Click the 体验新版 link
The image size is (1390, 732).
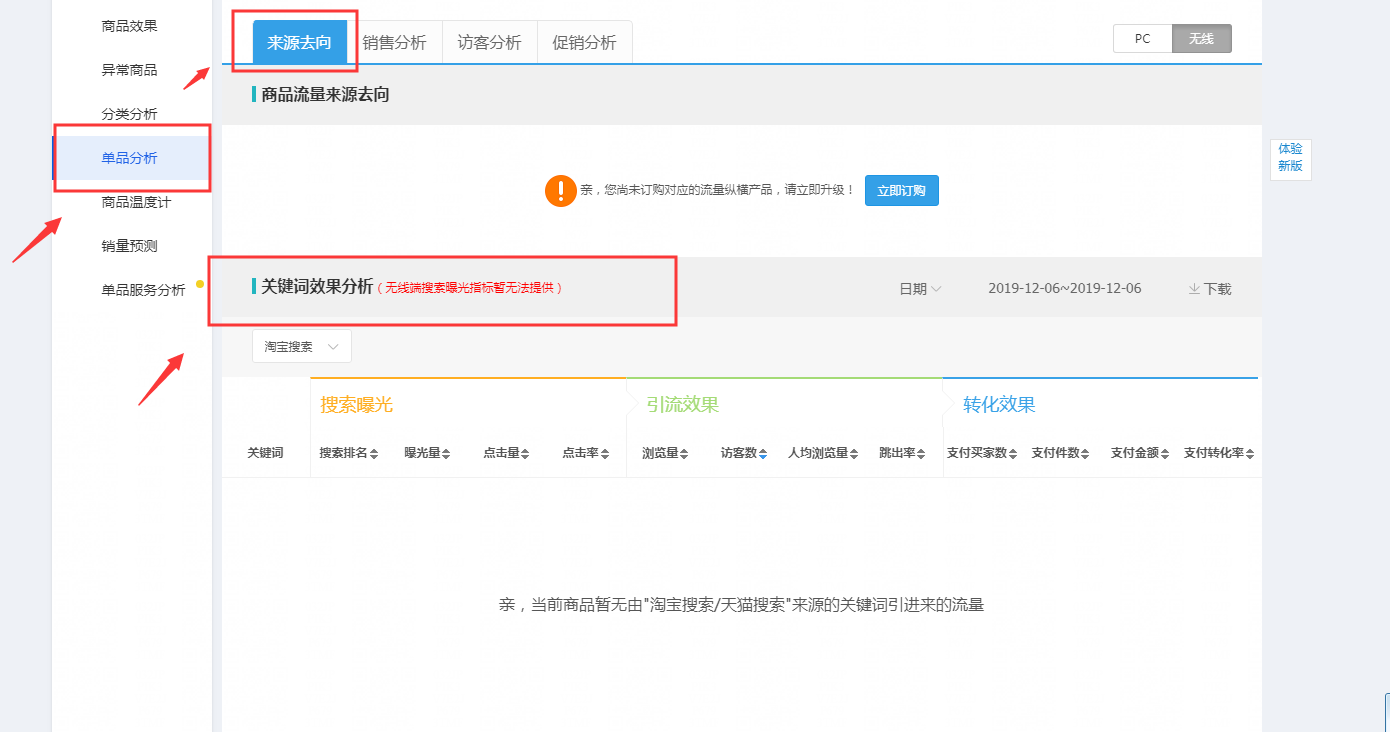point(1290,157)
